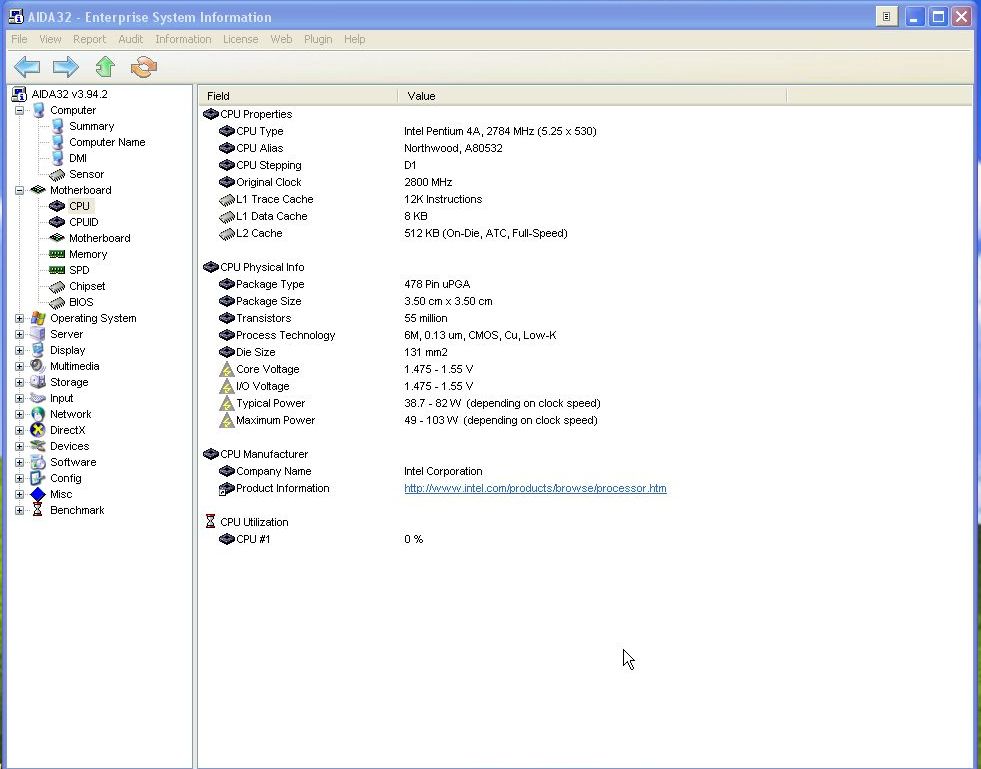
Task: Expand the Benchmark tree node
Action: (x=19, y=511)
